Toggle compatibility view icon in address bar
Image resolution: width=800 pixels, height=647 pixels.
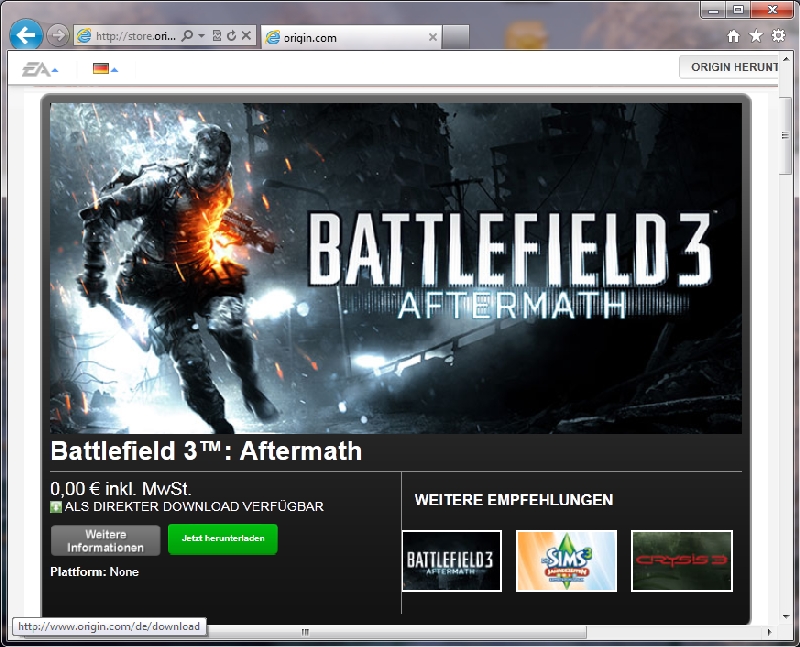217,36
